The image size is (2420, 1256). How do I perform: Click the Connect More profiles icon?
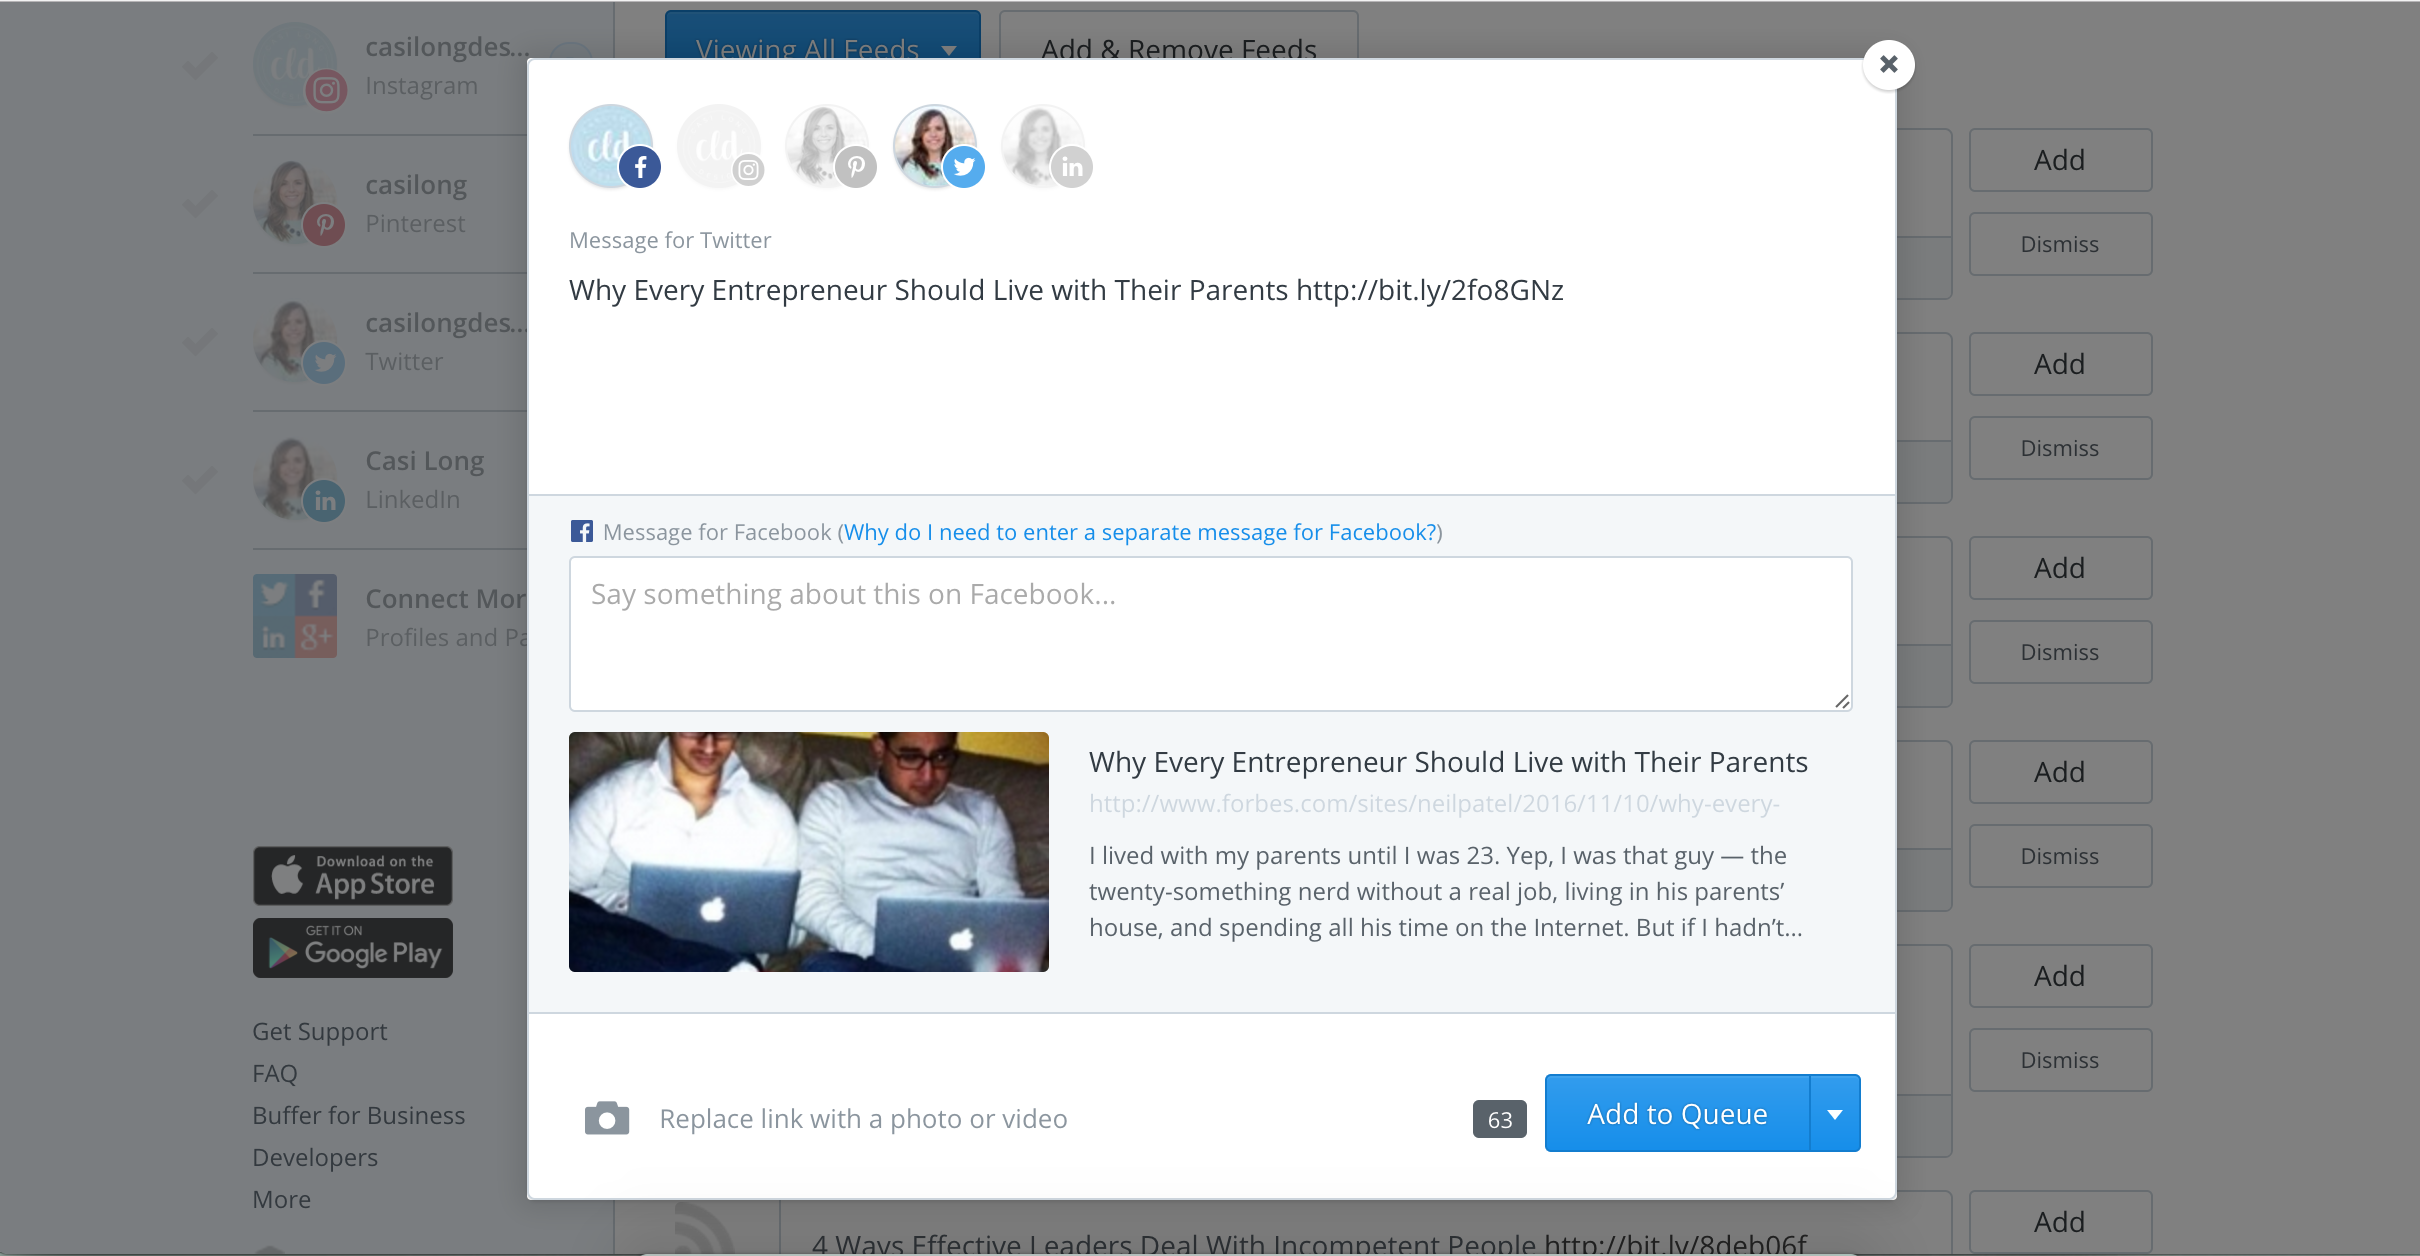click(x=295, y=616)
